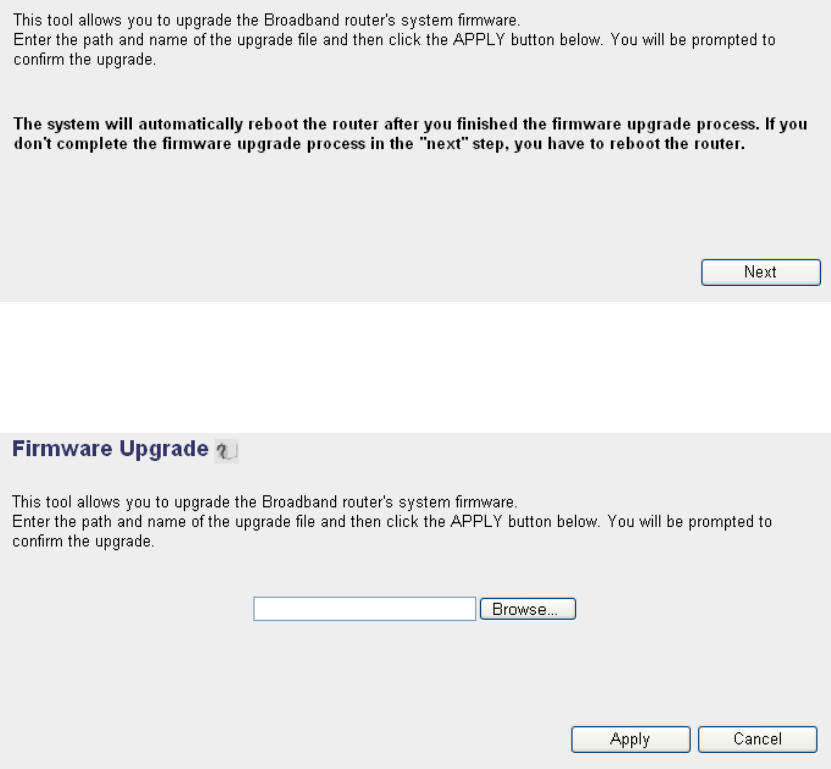
Task: Click "confirm the upgrade." line above bold warning
Action: pos(85,59)
